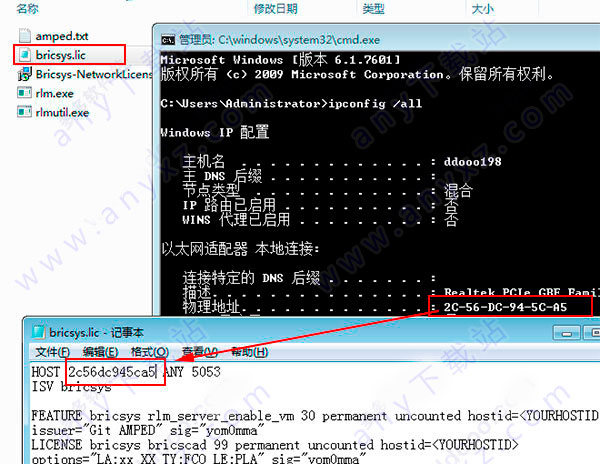Open the 编辑(E) menu in Notepad
Viewport: 600px width, 464px height.
coord(100,352)
